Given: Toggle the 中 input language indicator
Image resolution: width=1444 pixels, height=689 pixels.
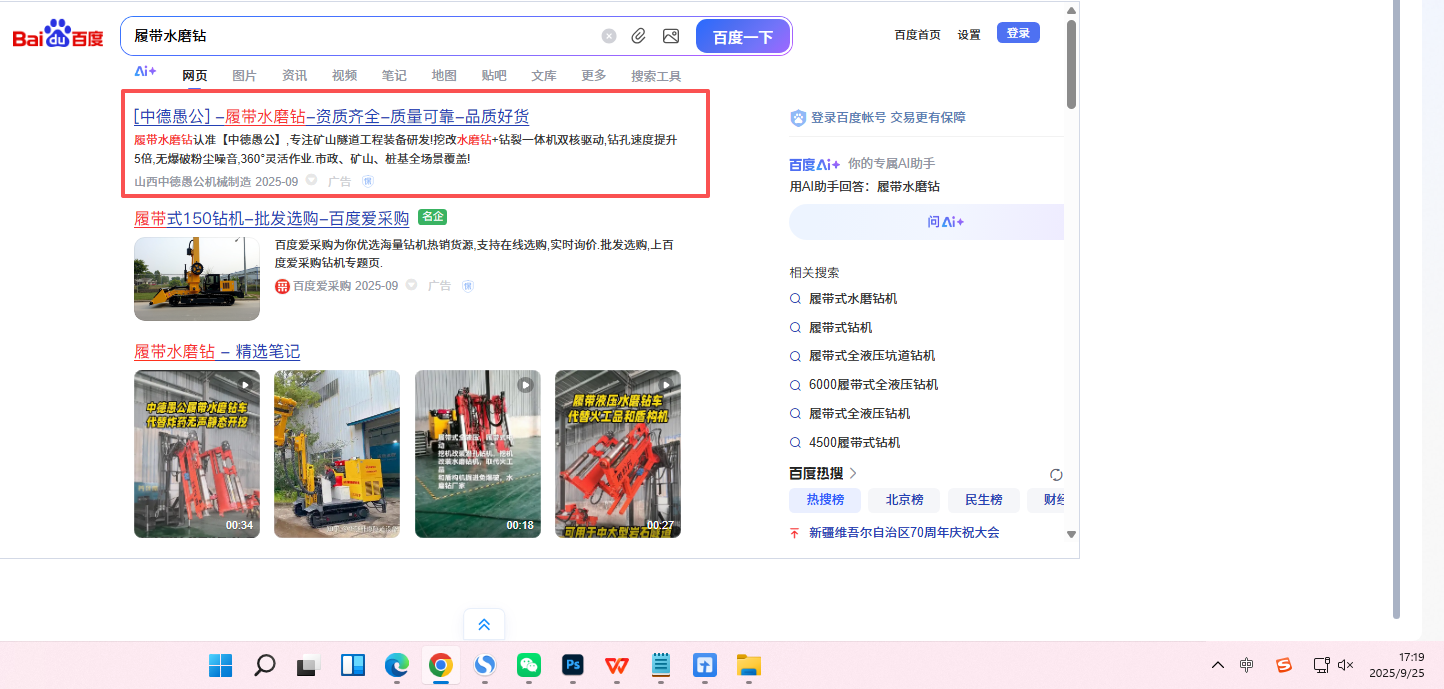Looking at the screenshot, I should [1247, 665].
